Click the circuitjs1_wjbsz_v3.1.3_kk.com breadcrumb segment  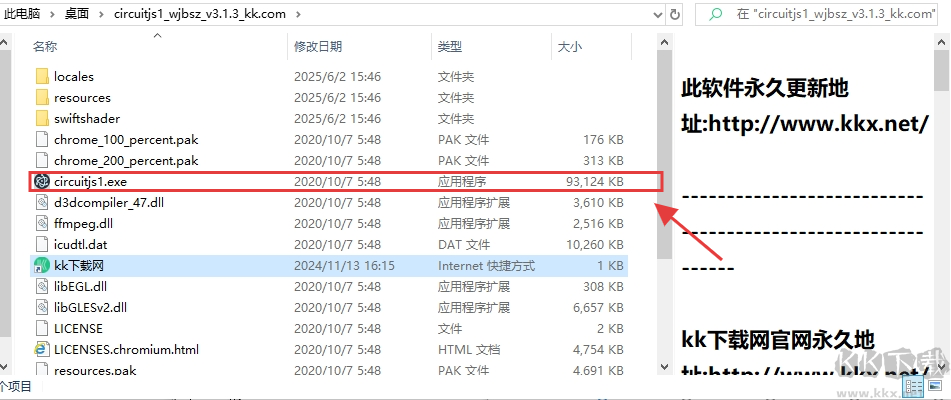[x=200, y=14]
